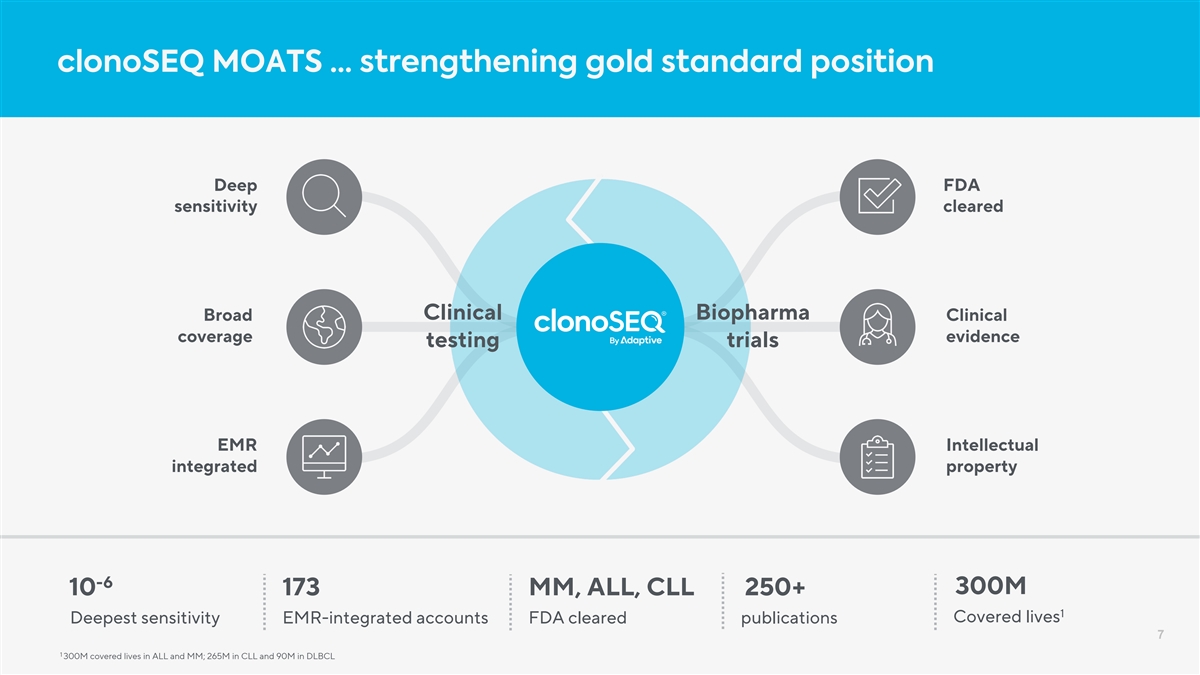
Task: Click the clipboard Intellectual property icon
Action: [878, 457]
